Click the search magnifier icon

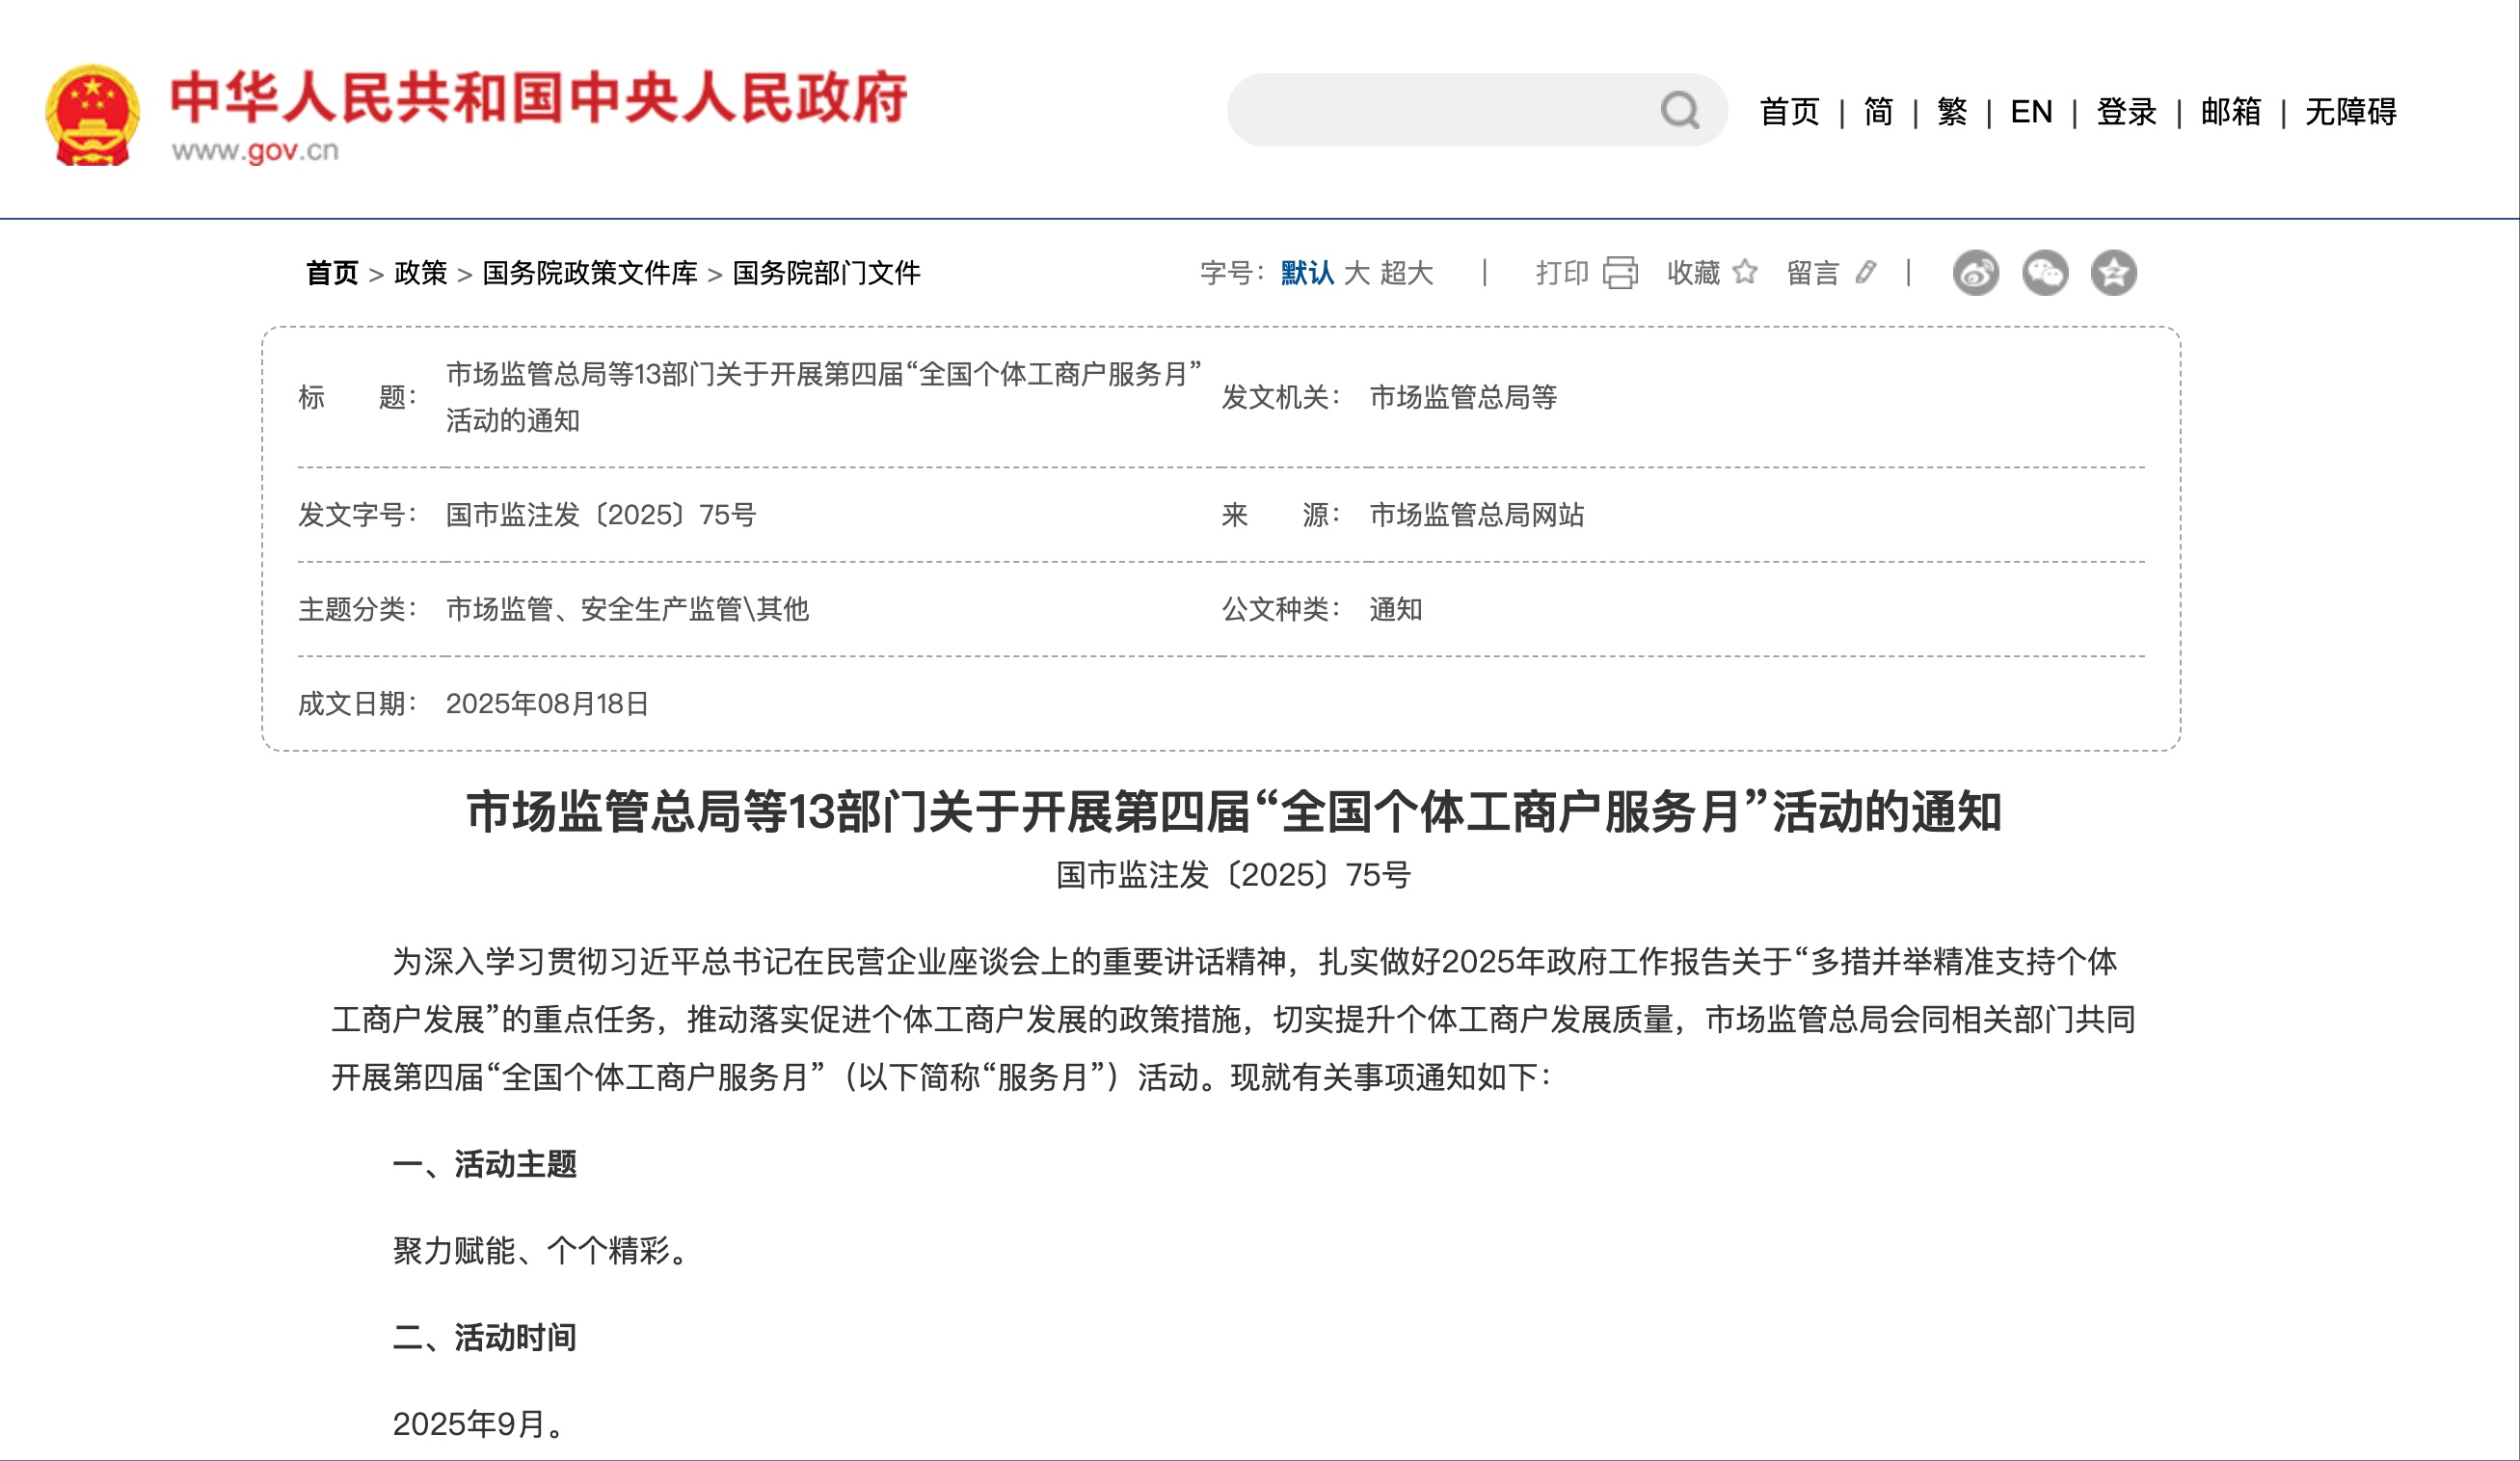click(1679, 110)
